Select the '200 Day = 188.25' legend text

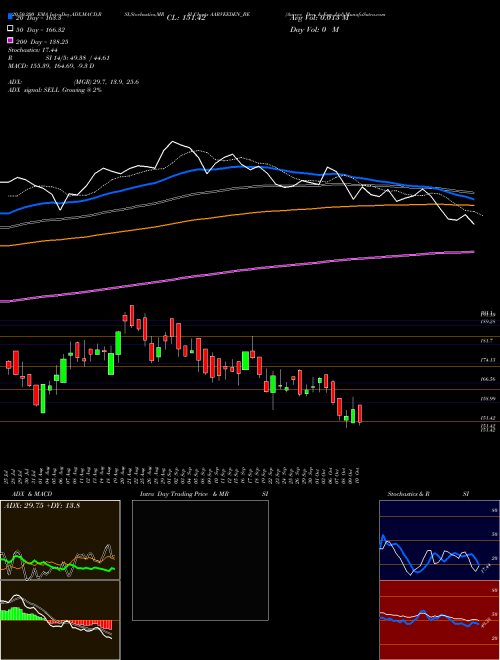click(43, 41)
